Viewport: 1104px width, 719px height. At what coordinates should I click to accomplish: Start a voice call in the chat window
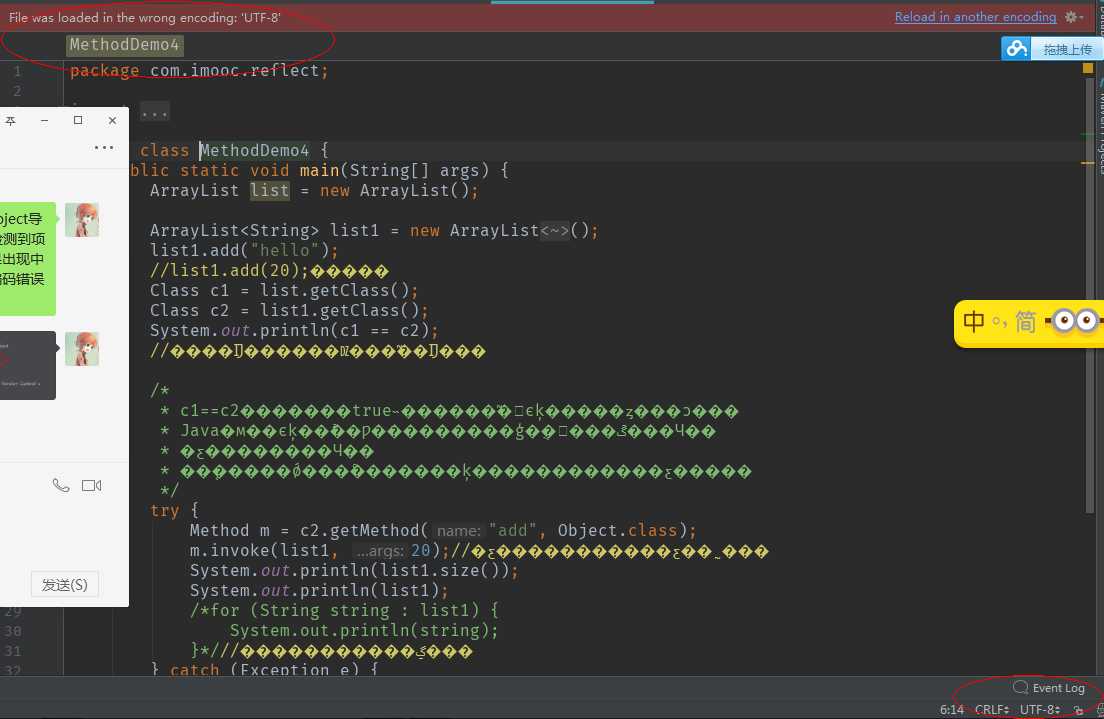pyautogui.click(x=61, y=485)
